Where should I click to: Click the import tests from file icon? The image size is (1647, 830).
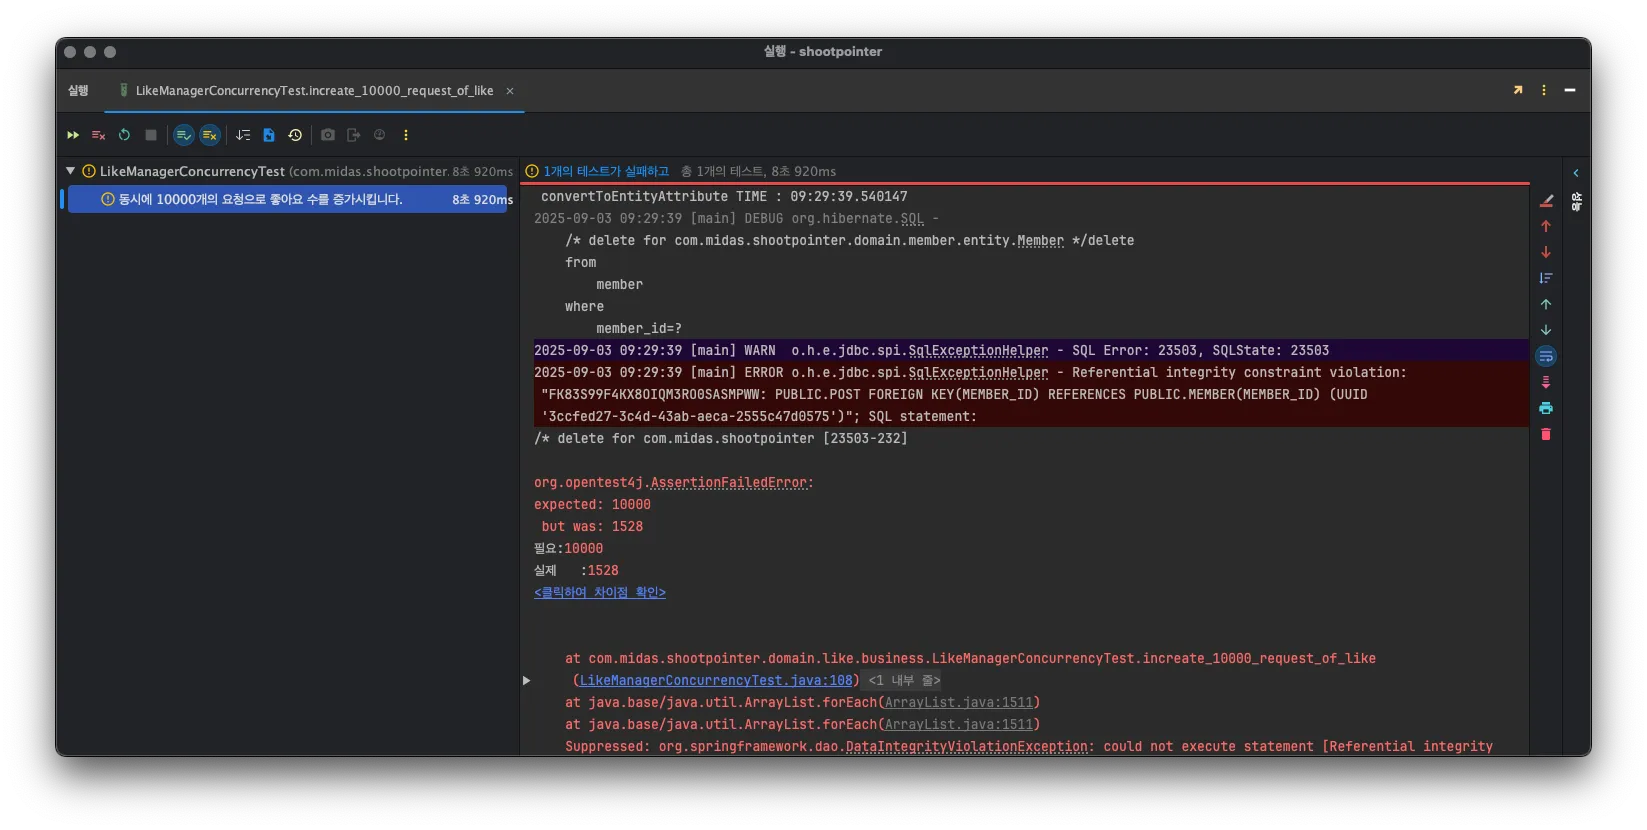[x=269, y=135]
